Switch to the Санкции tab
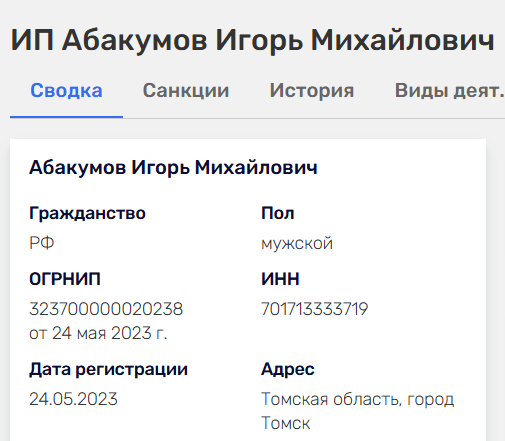The width and height of the screenshot is (505, 441). point(186,91)
